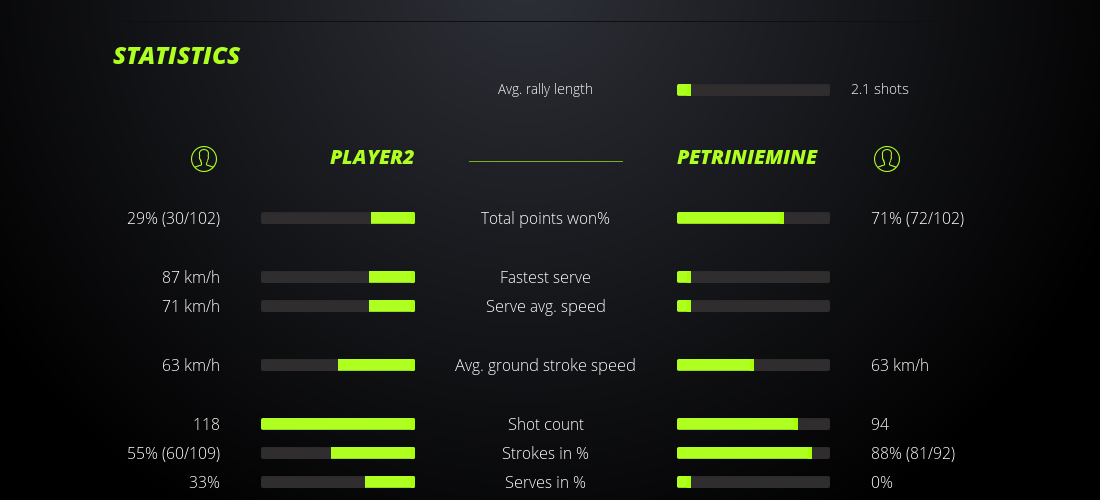This screenshot has height=500, width=1100.
Task: Click Player2's avg. ground stroke speed bar
Action: point(338,365)
